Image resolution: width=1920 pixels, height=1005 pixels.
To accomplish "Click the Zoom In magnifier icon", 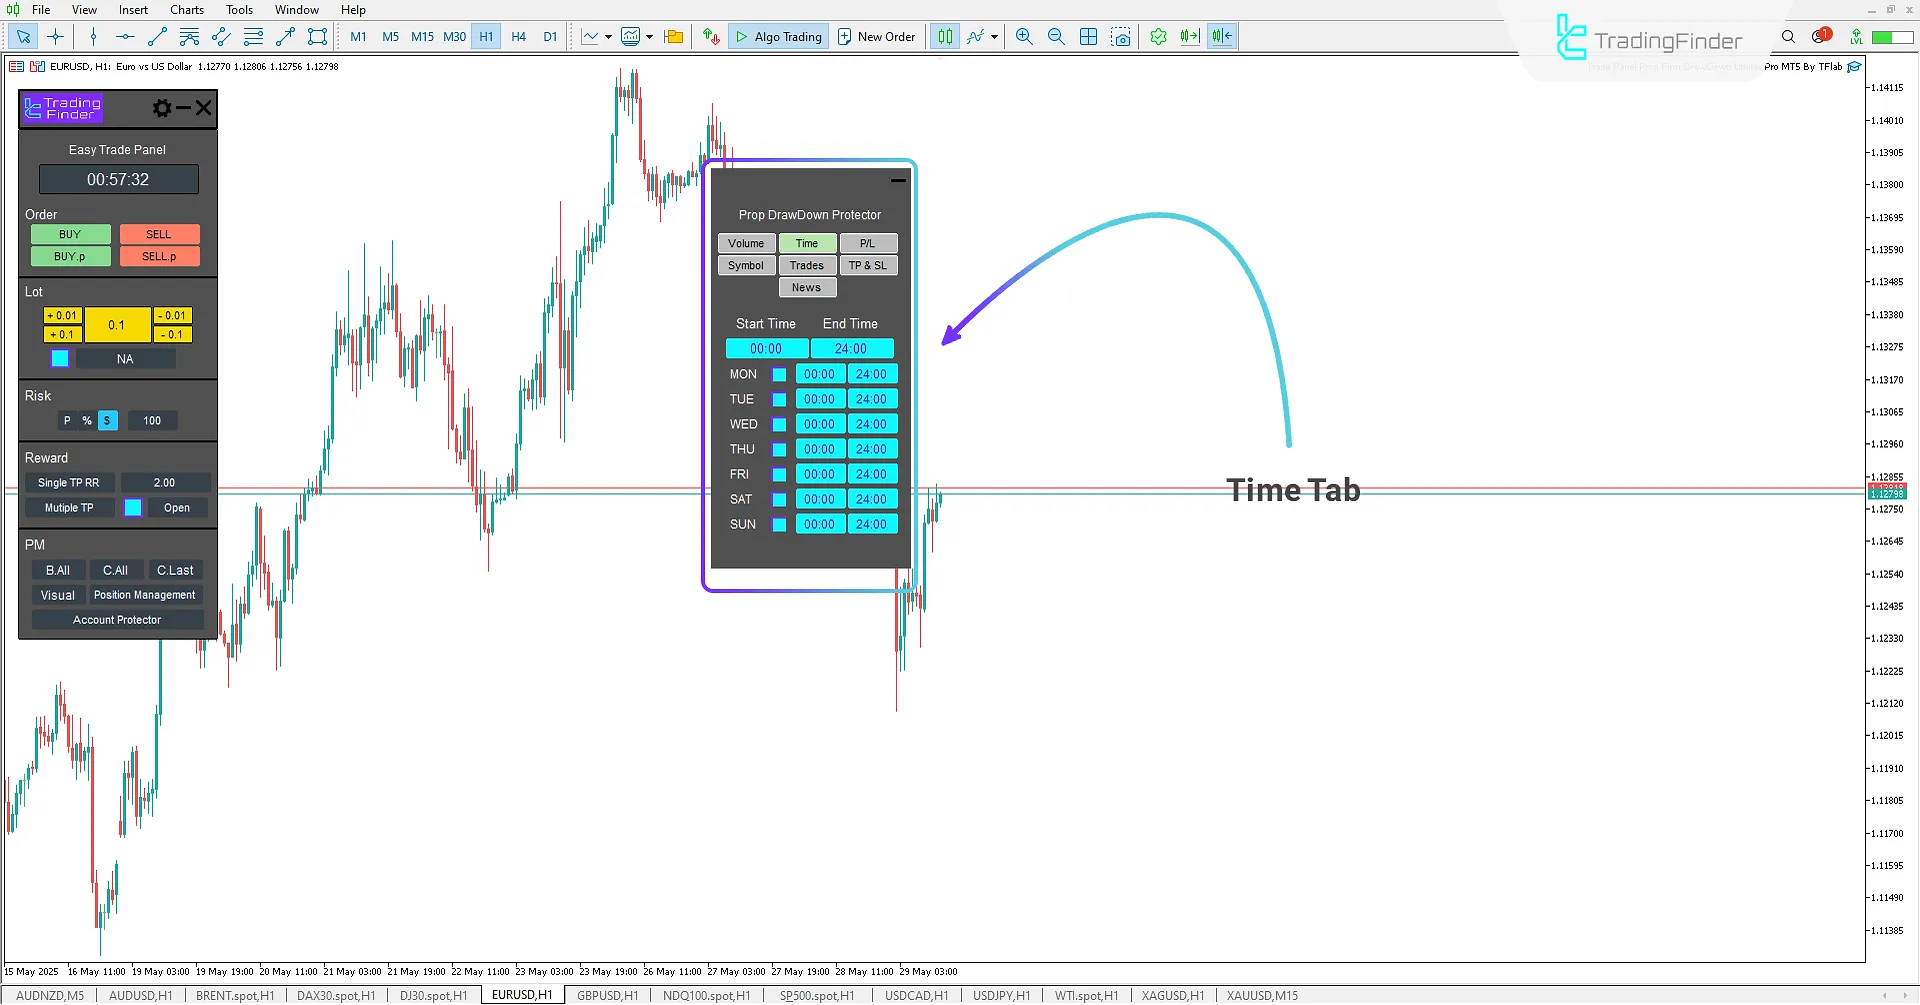I will 1024,36.
